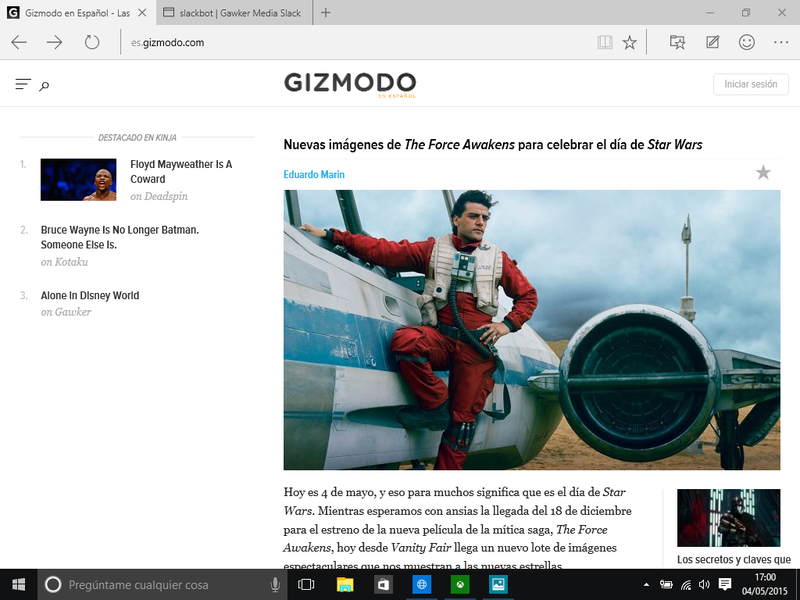
Task: Open the Windows Start menu
Action: coord(18,585)
